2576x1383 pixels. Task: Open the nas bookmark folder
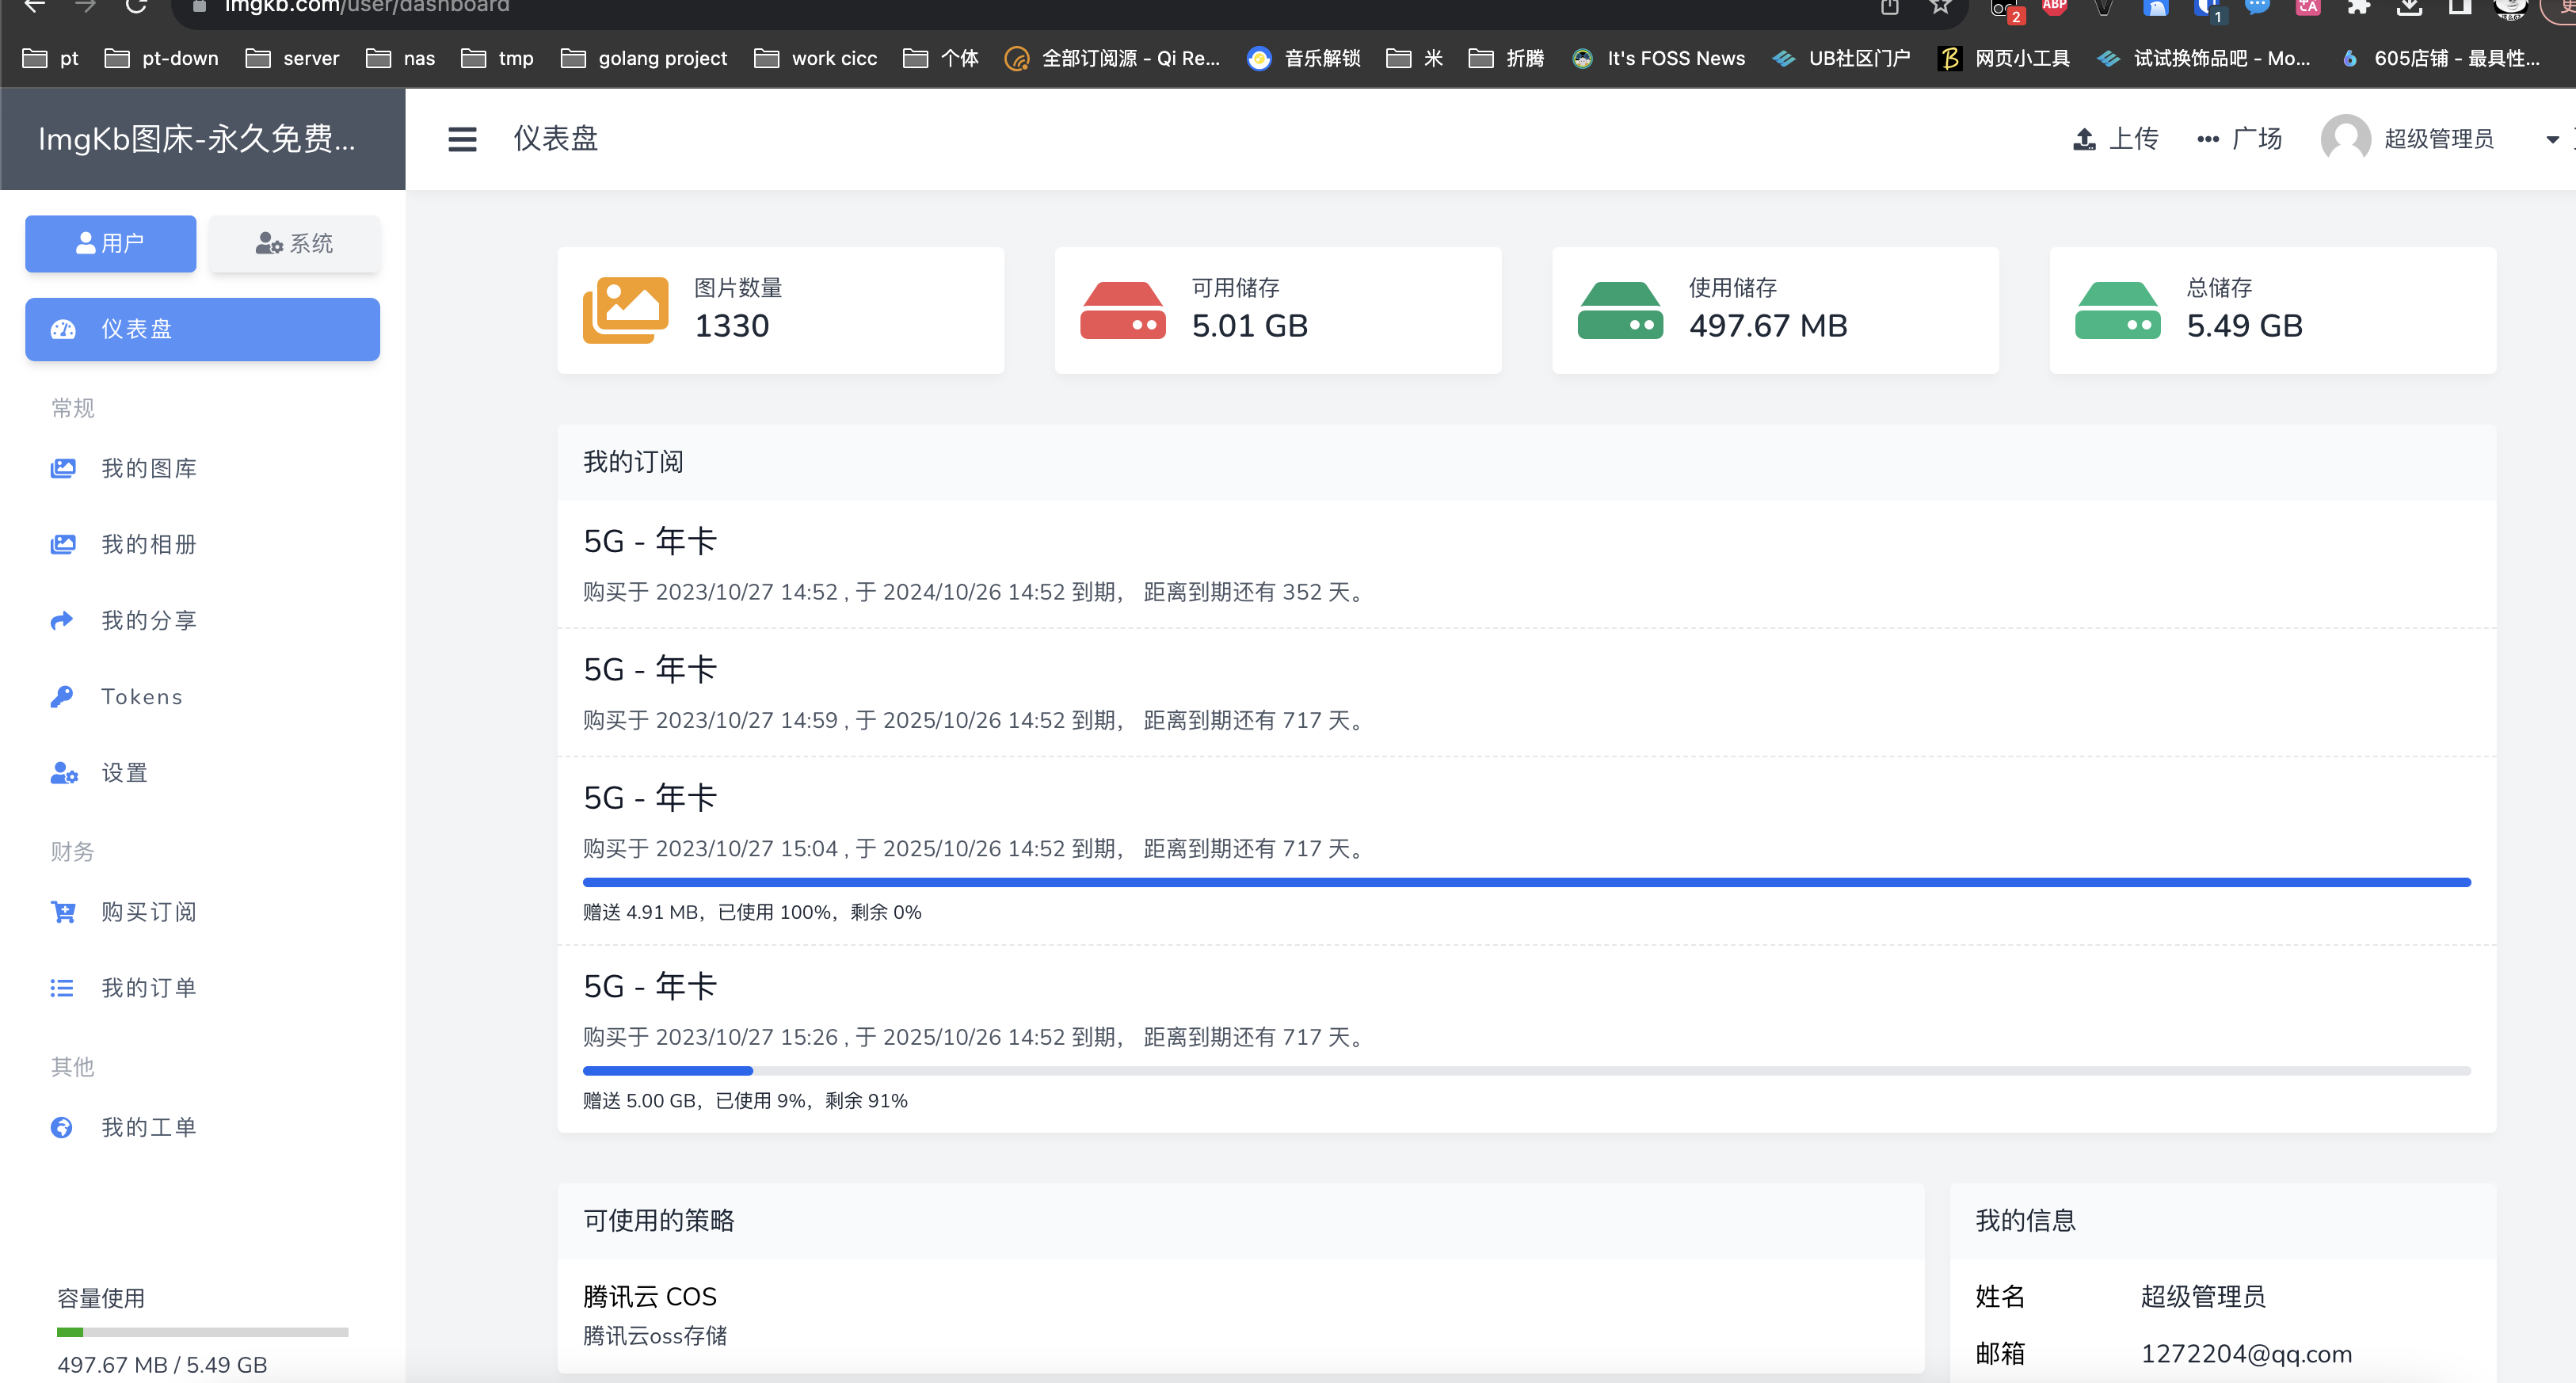point(400,58)
